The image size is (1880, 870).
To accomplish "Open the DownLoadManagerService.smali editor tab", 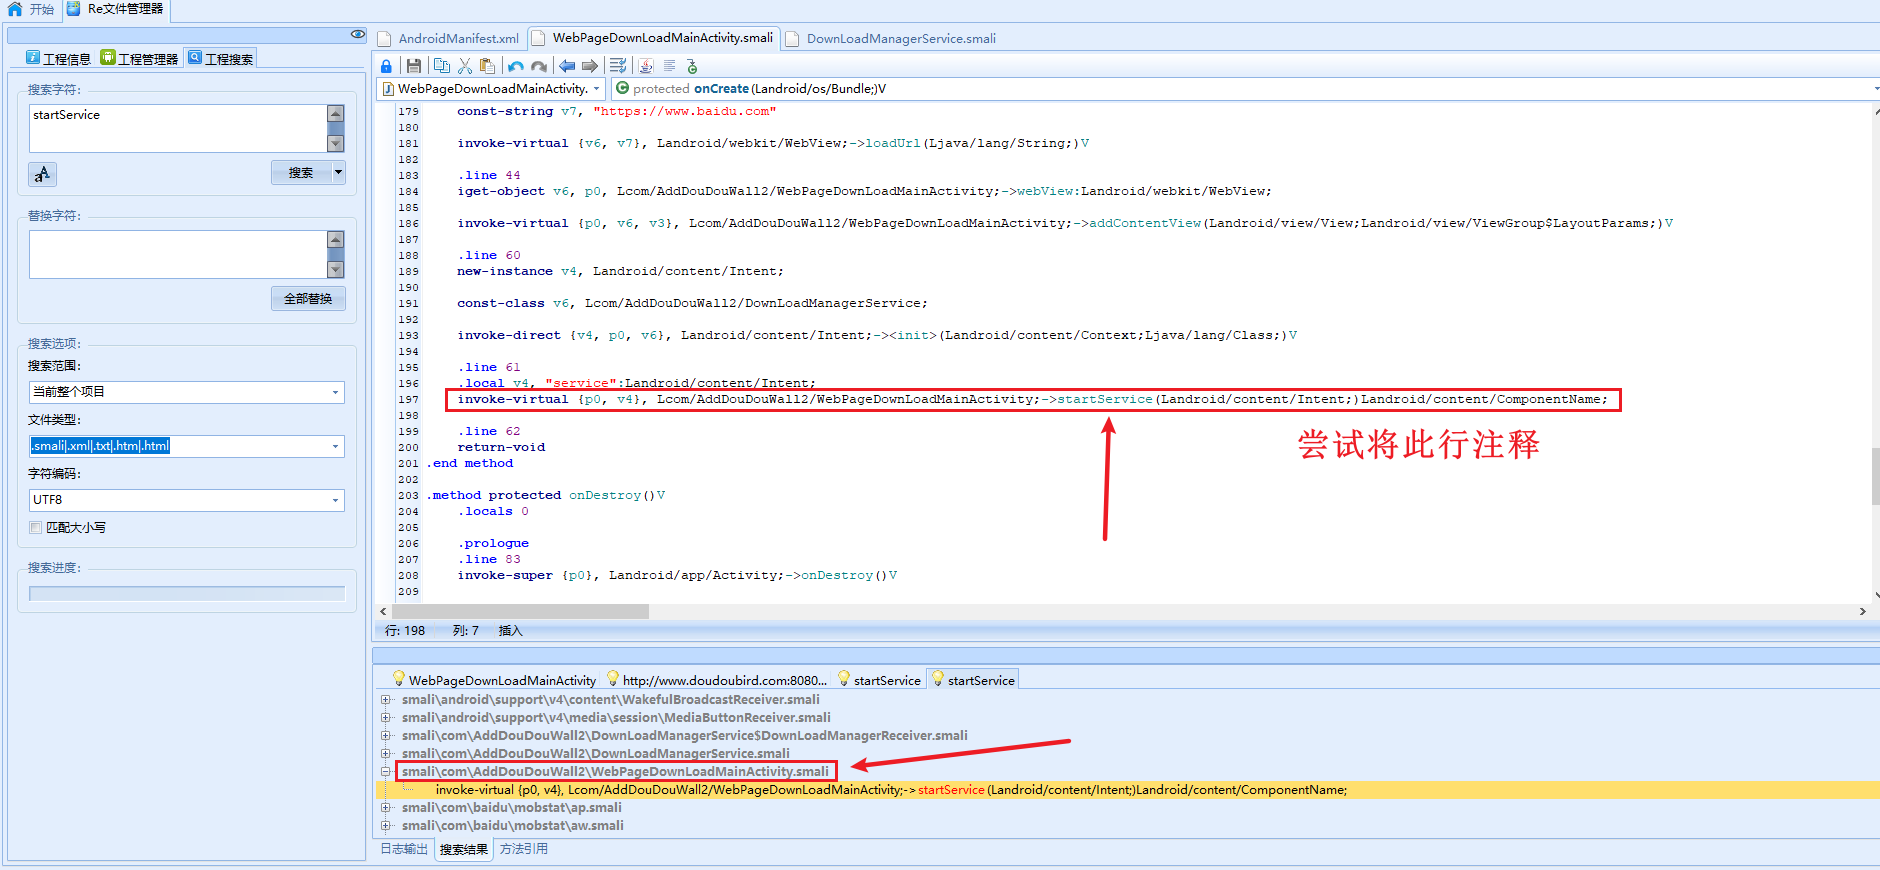I will click(x=892, y=39).
